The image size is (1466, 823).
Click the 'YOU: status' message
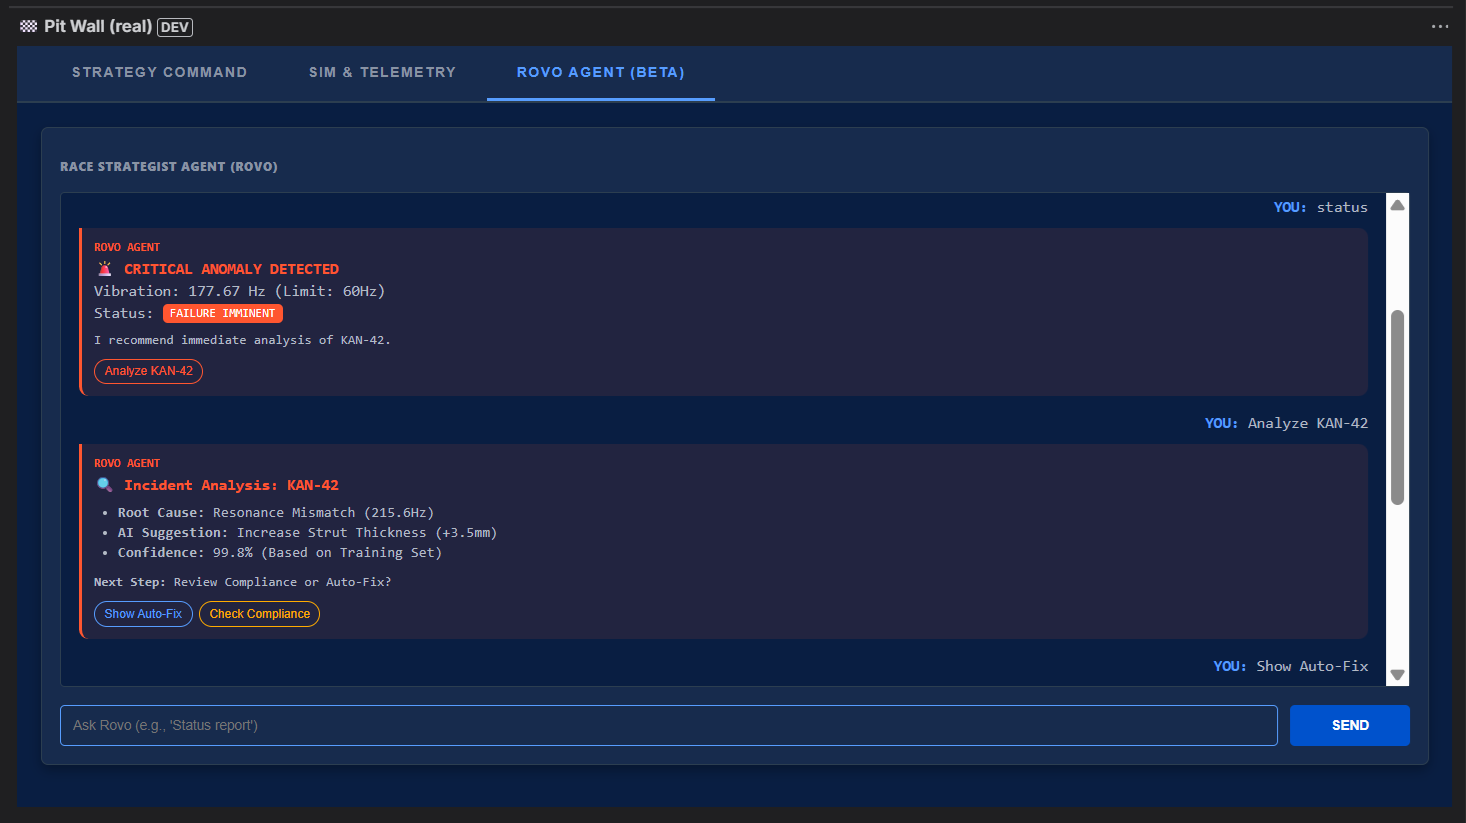1320,207
